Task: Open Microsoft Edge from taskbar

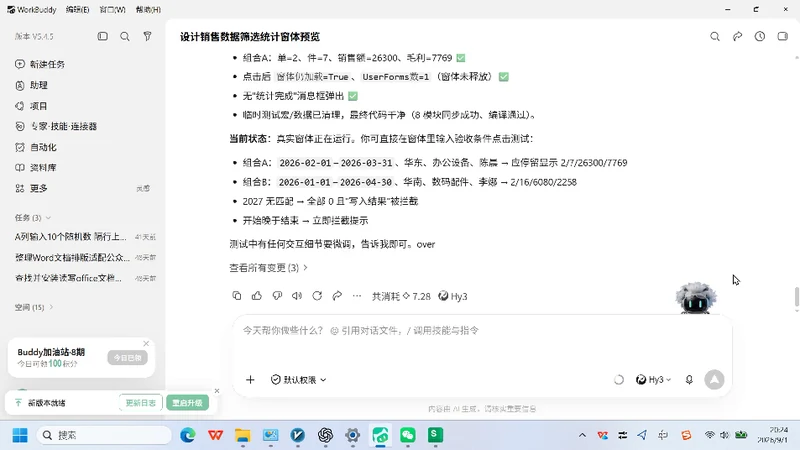Action: click(188, 435)
